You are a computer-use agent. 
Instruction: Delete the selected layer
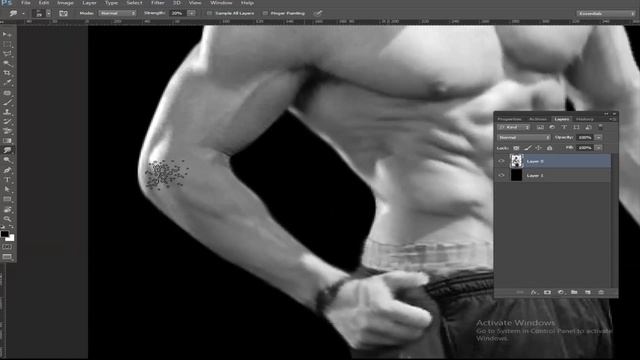tap(601, 292)
